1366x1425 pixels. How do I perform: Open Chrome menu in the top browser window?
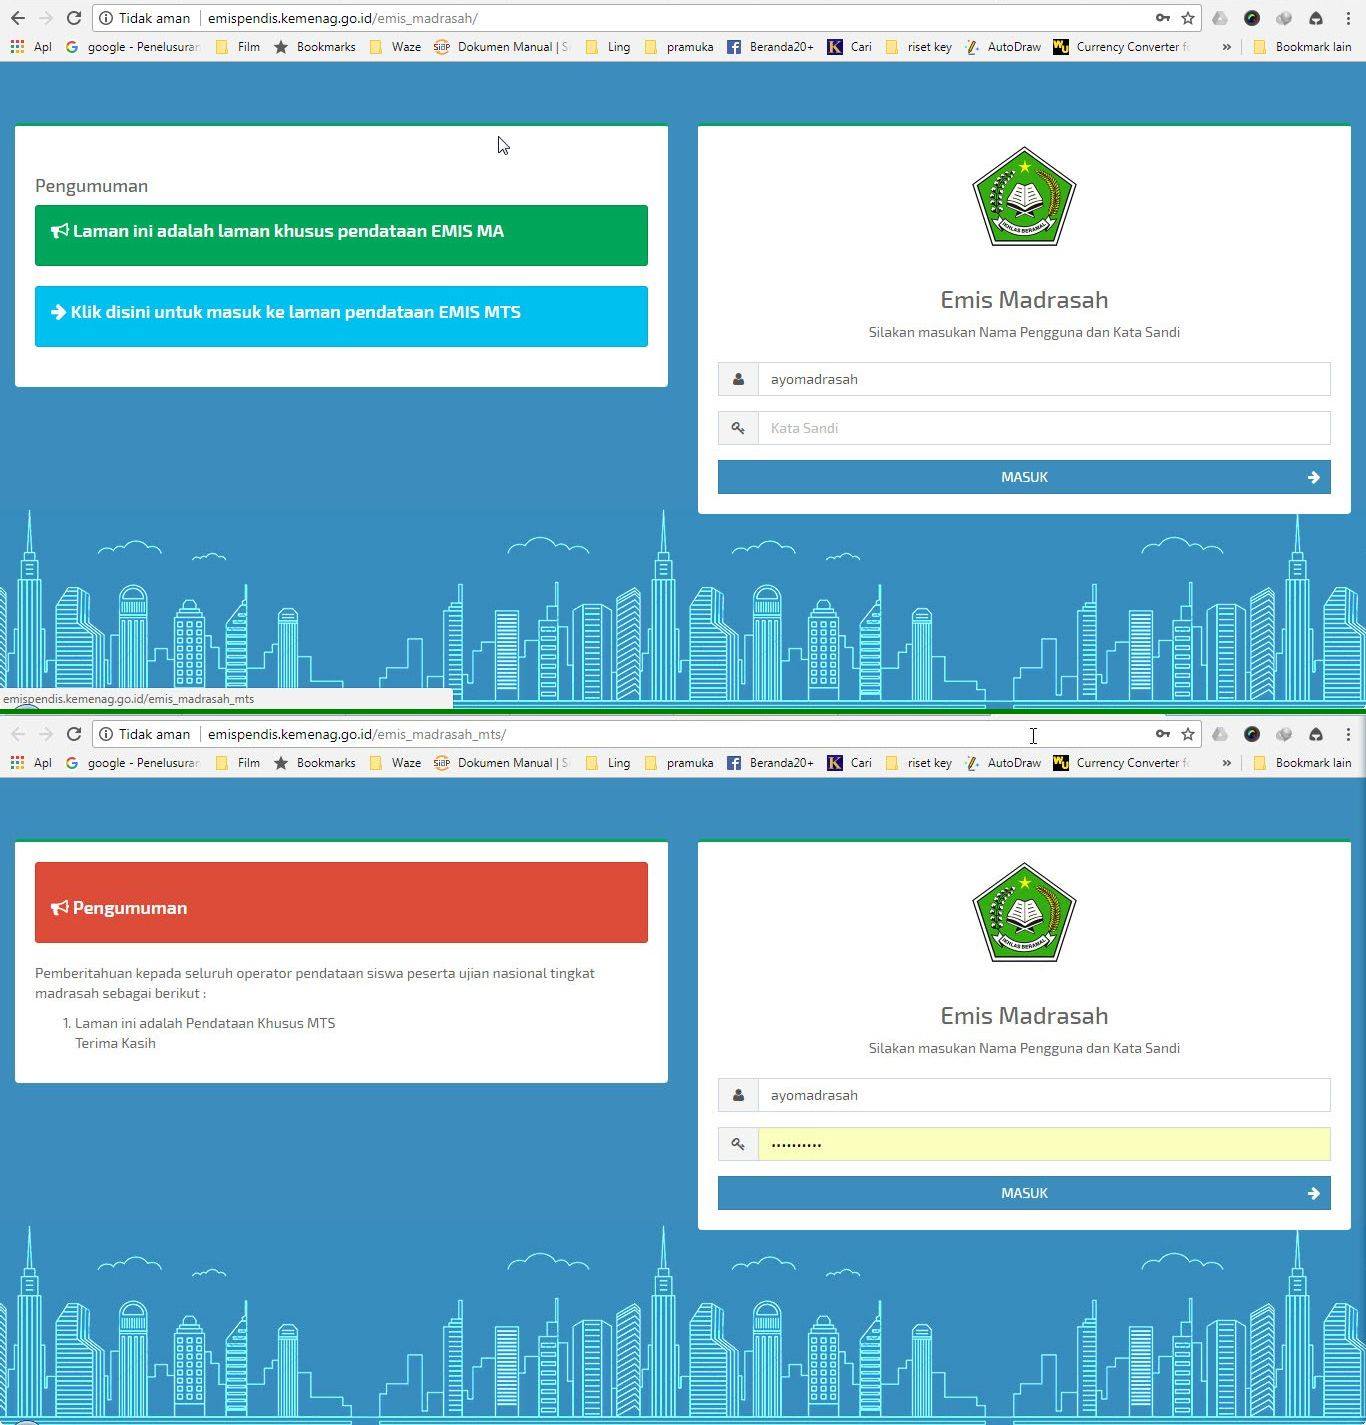coord(1348,18)
